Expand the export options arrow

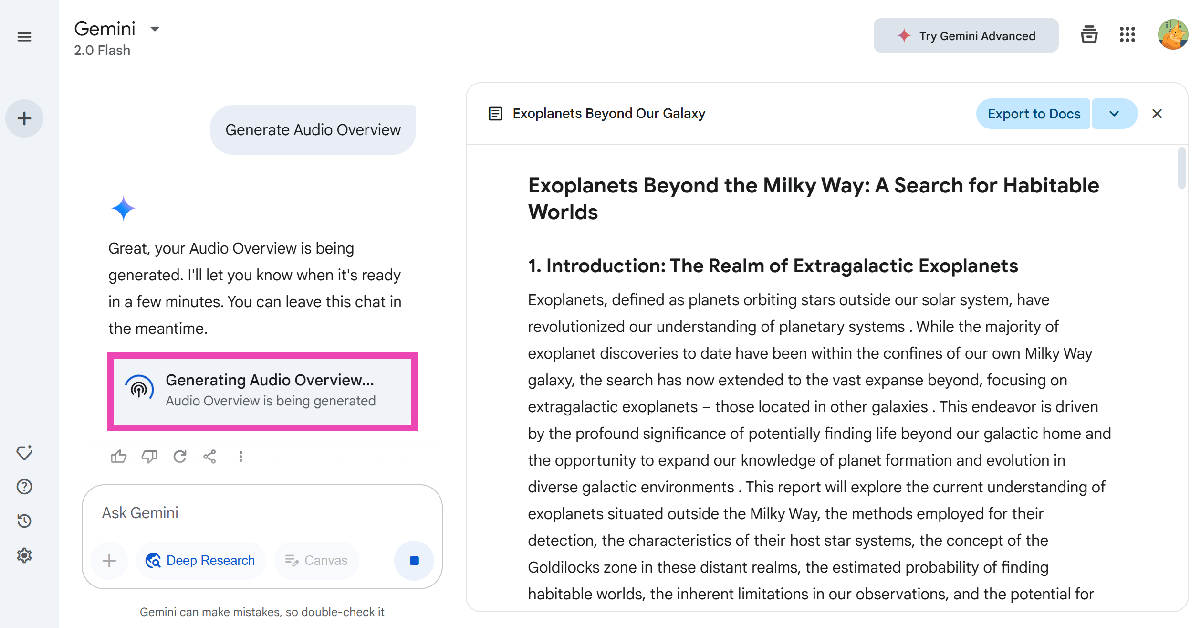click(x=1115, y=114)
